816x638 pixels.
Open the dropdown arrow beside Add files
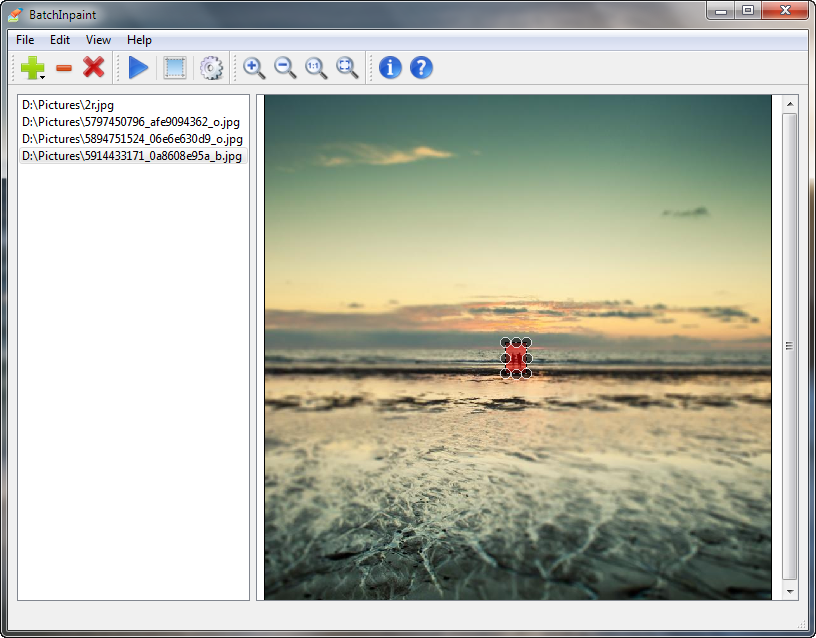[x=44, y=76]
